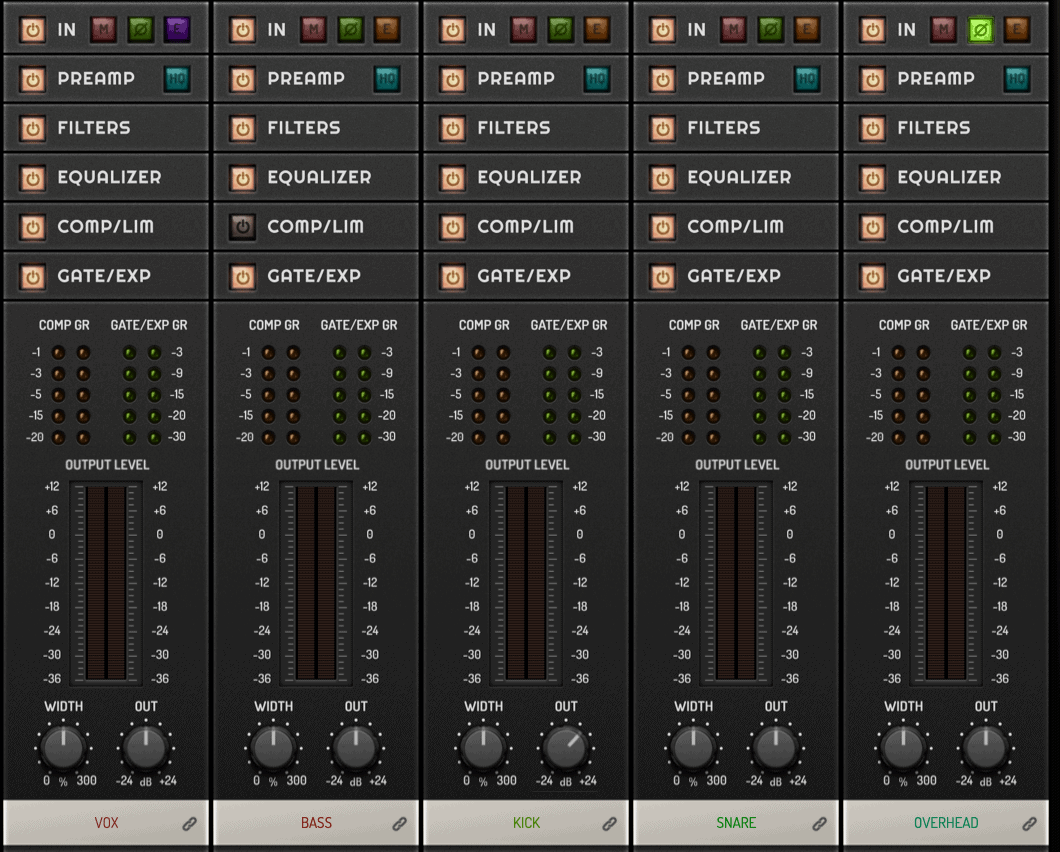Click the BASS output level meter
The width and height of the screenshot is (1060, 852).
[x=316, y=583]
